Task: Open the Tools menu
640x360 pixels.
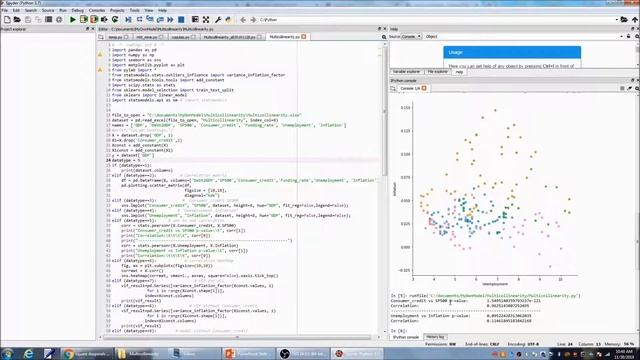Action: coord(134,10)
